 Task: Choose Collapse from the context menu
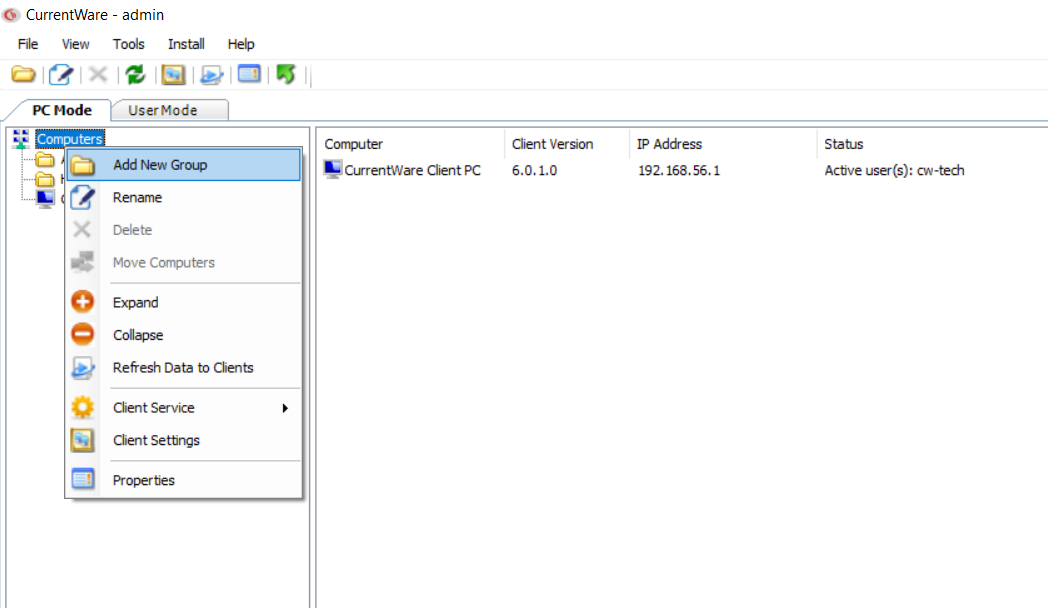184,335
